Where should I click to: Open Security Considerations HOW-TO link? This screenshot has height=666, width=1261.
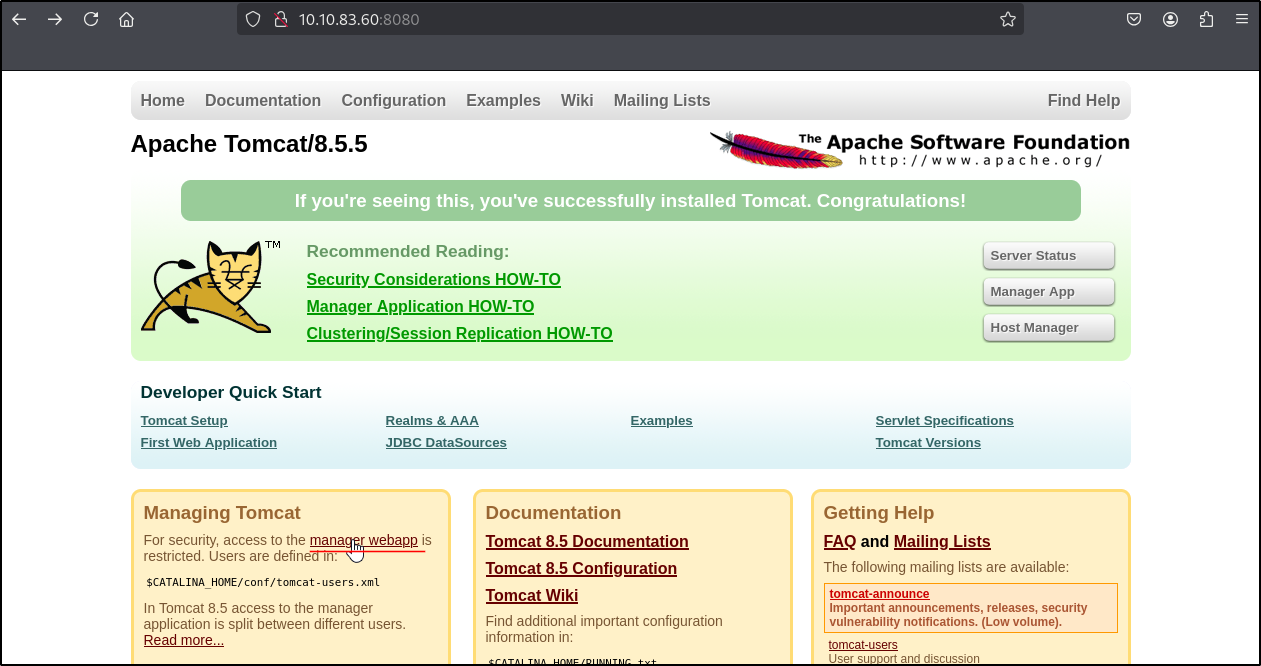click(433, 280)
